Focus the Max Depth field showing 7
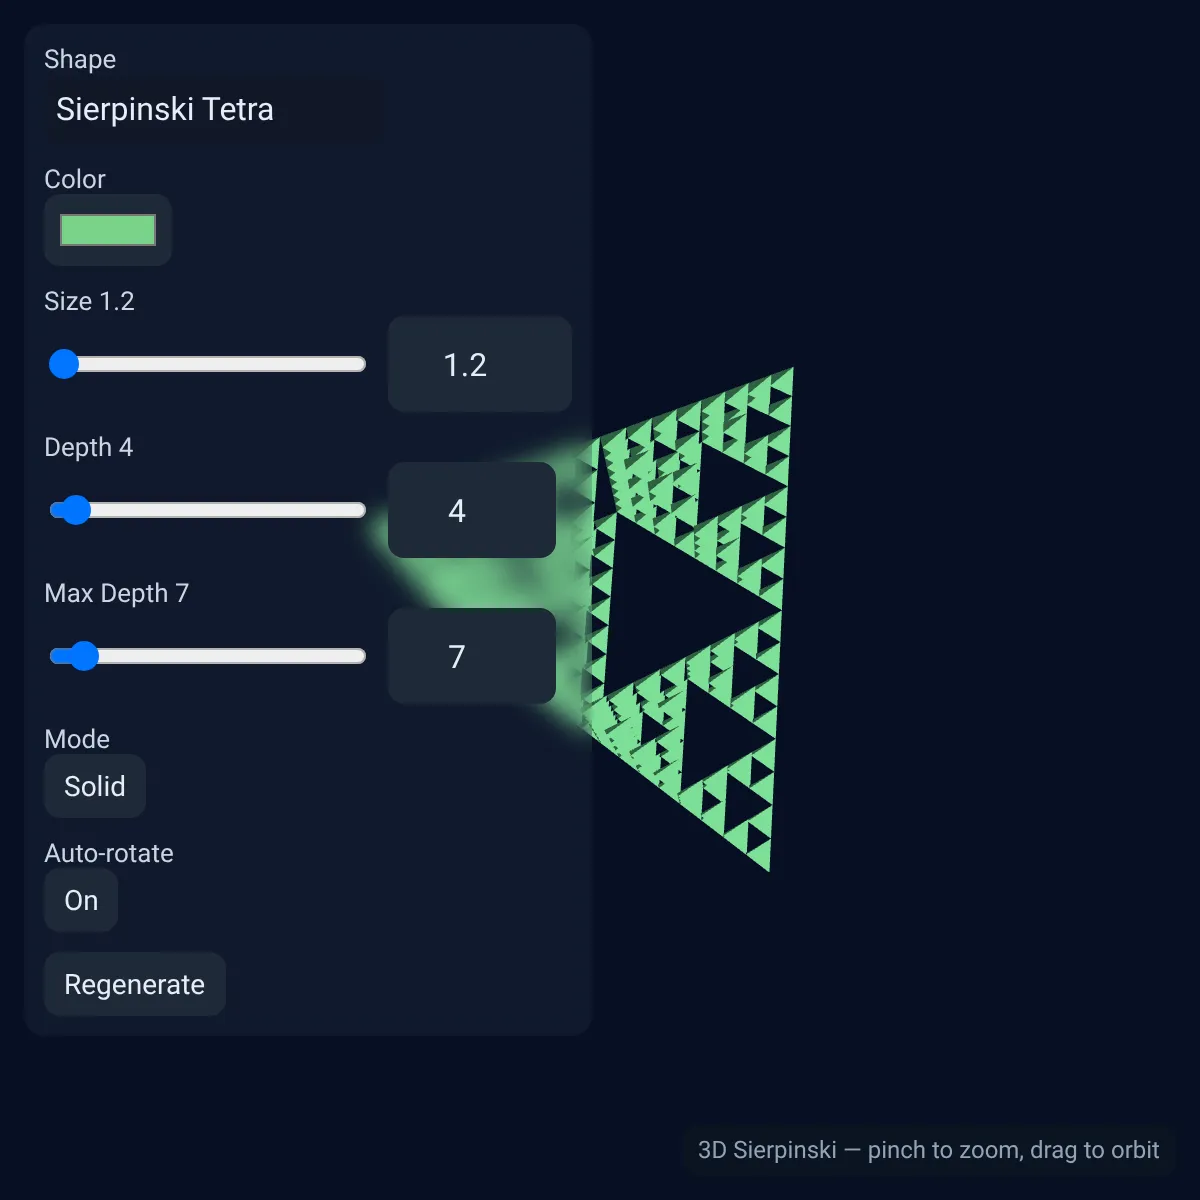The width and height of the screenshot is (1200, 1200). 472,656
